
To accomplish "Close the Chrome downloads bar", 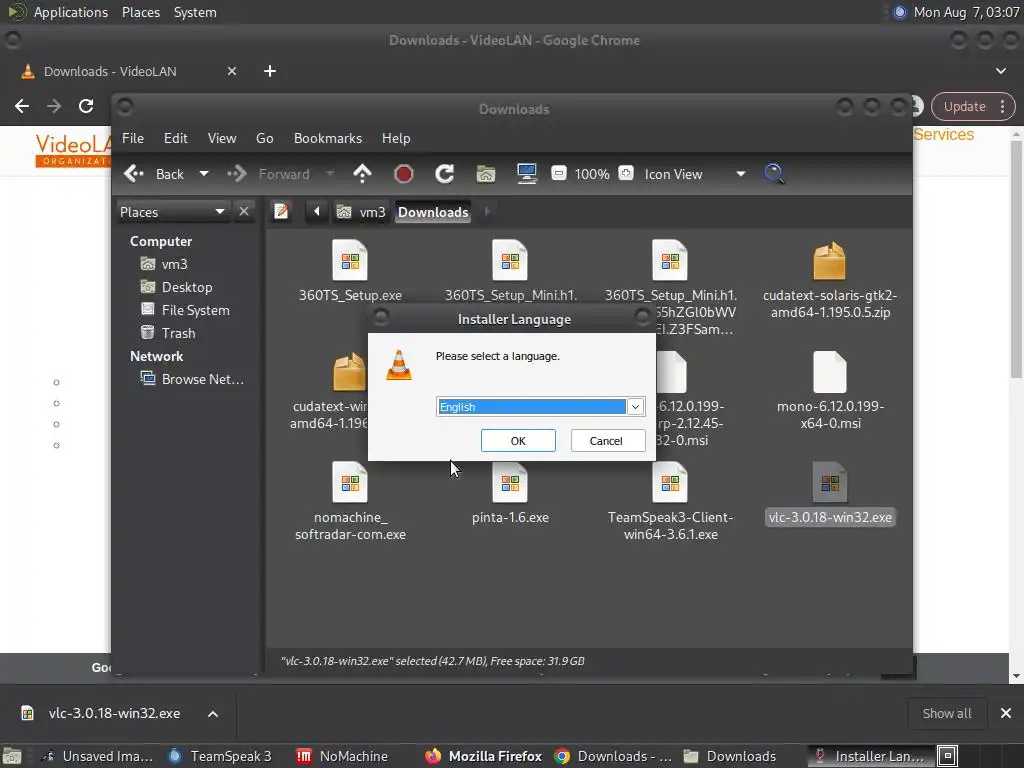I will (1006, 713).
